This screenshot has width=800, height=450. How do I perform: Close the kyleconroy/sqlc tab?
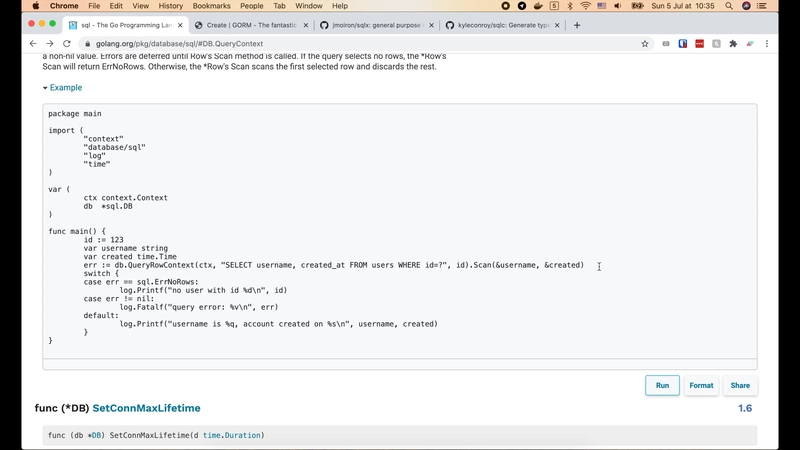coord(559,25)
